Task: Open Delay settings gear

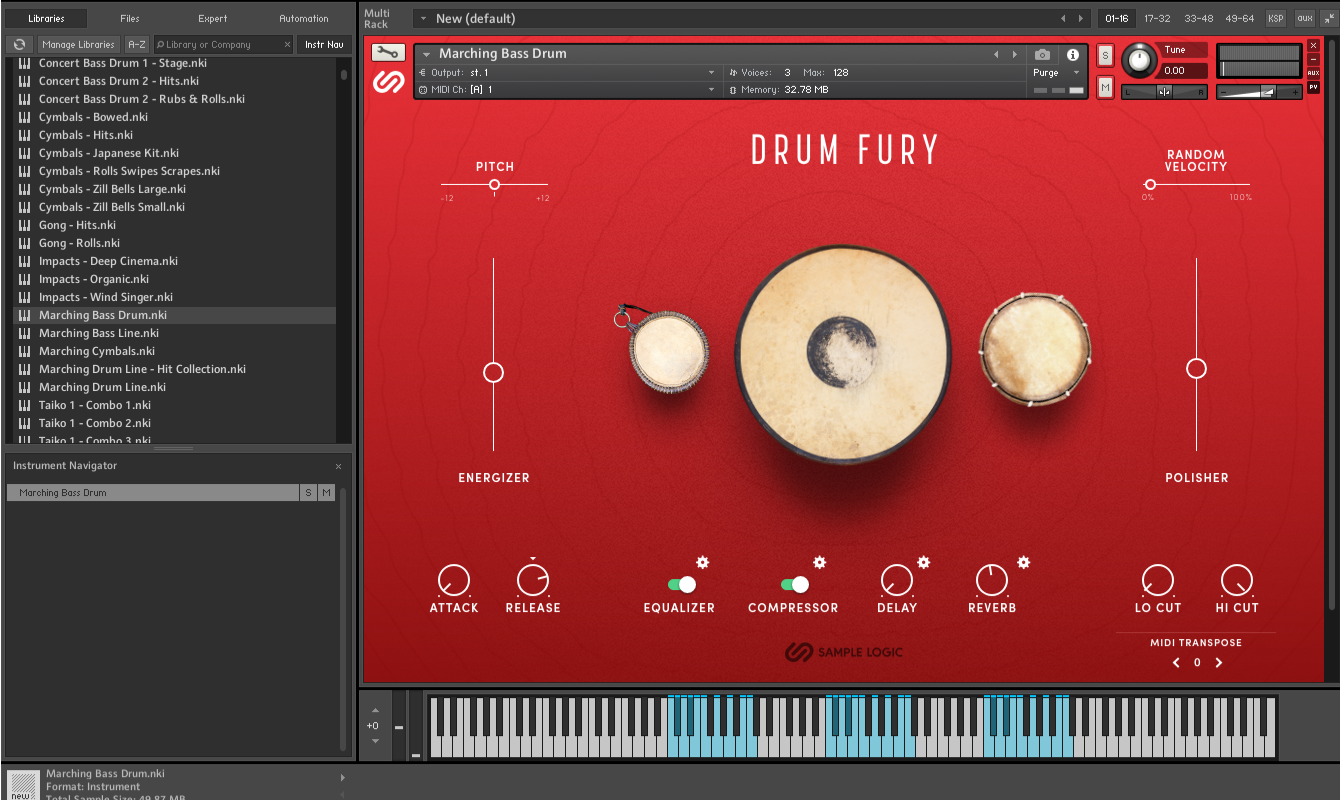Action: click(x=924, y=562)
